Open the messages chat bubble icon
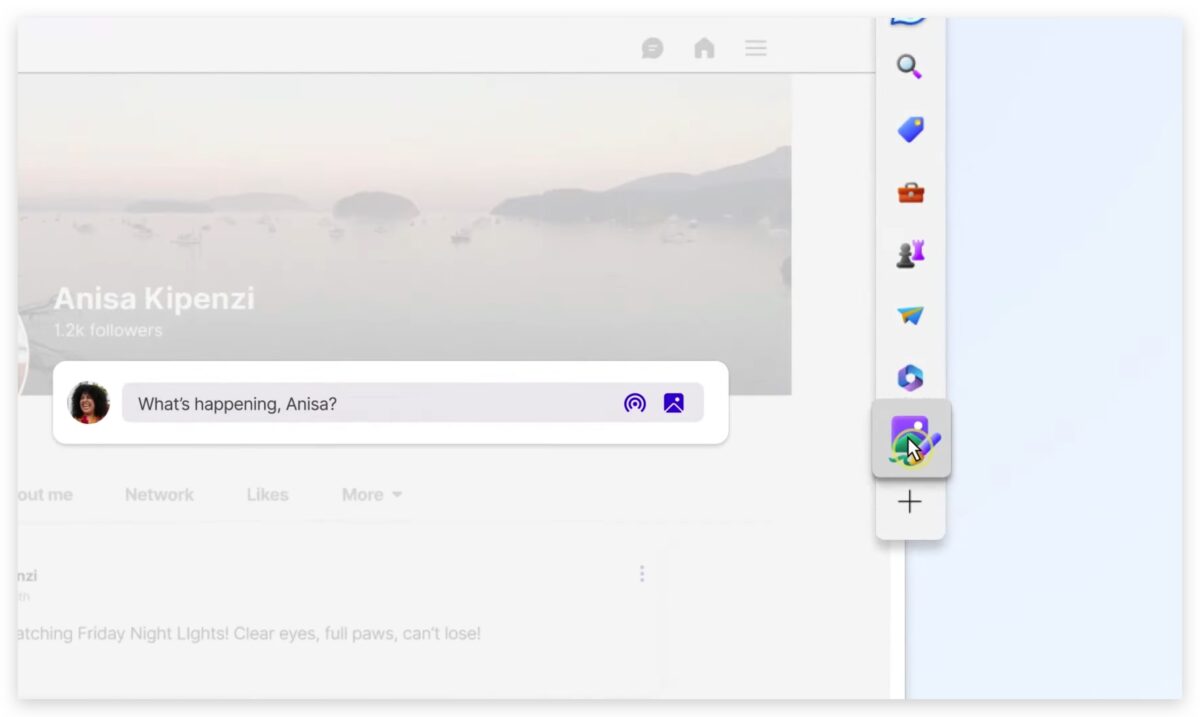Image resolution: width=1200 pixels, height=717 pixels. (653, 48)
